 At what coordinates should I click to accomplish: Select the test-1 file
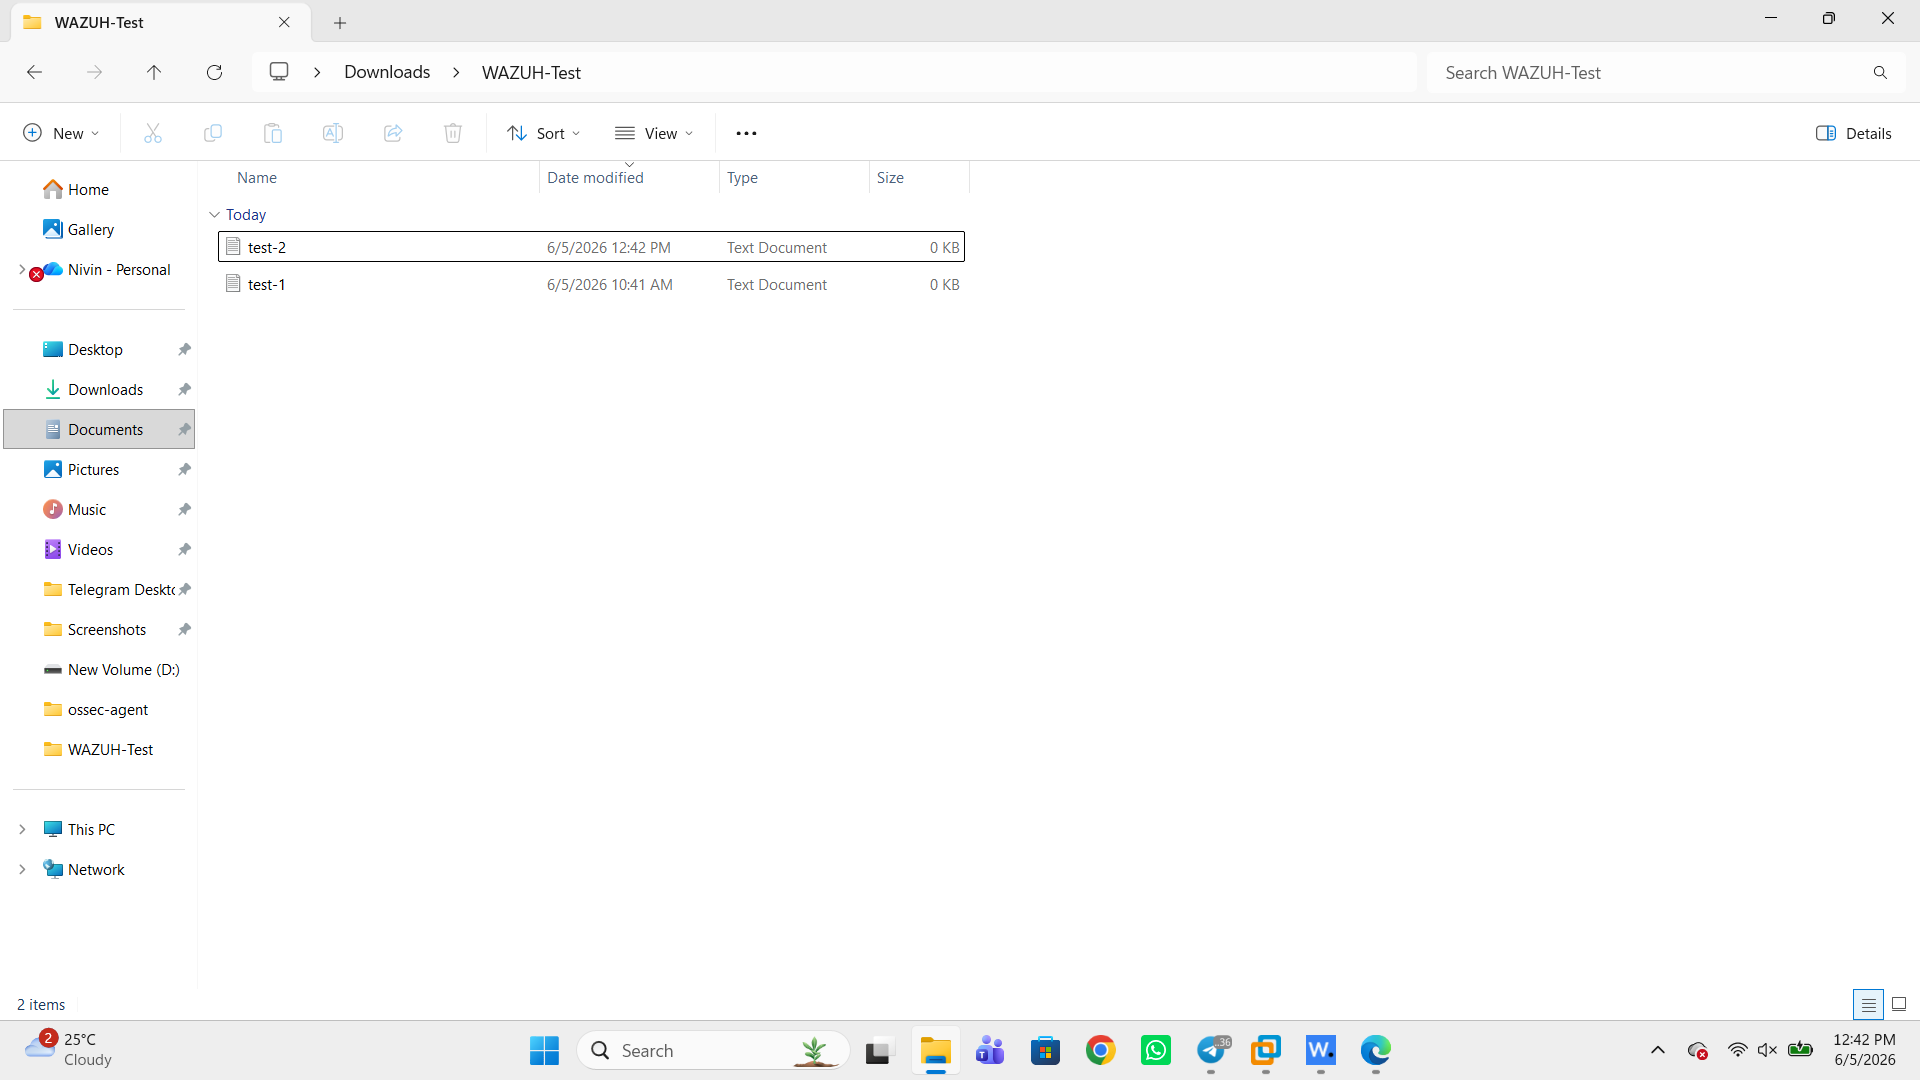[x=591, y=284]
